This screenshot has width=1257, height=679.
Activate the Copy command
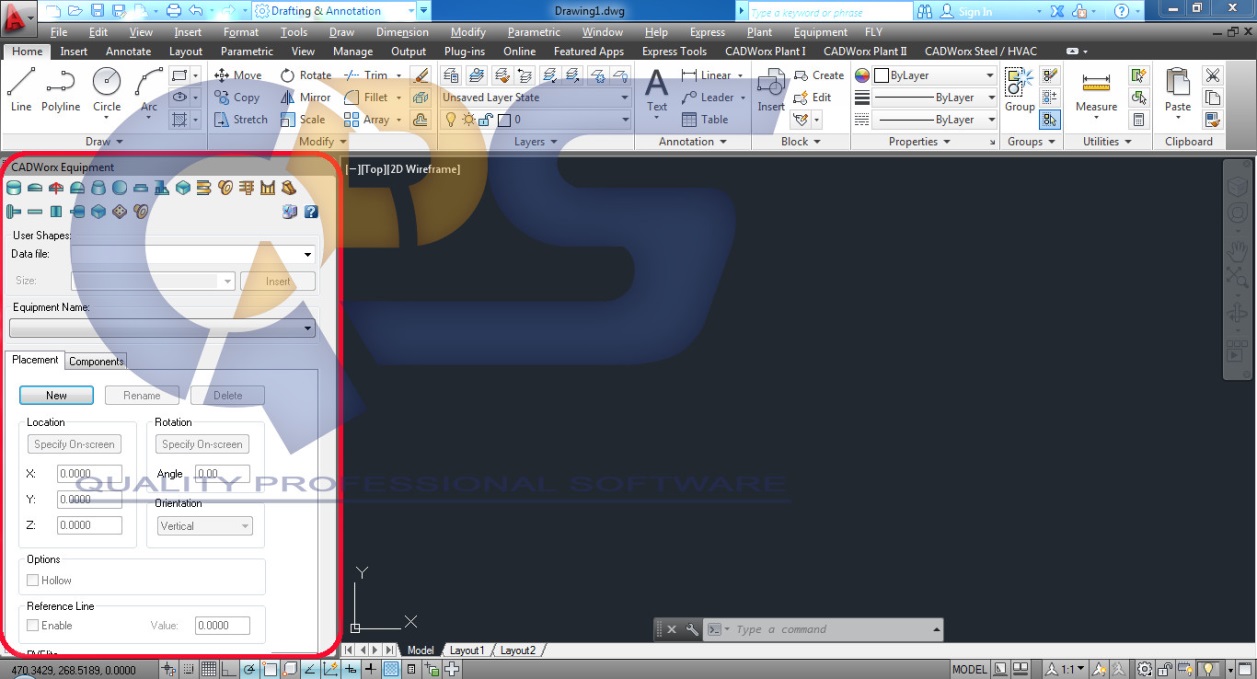[237, 97]
